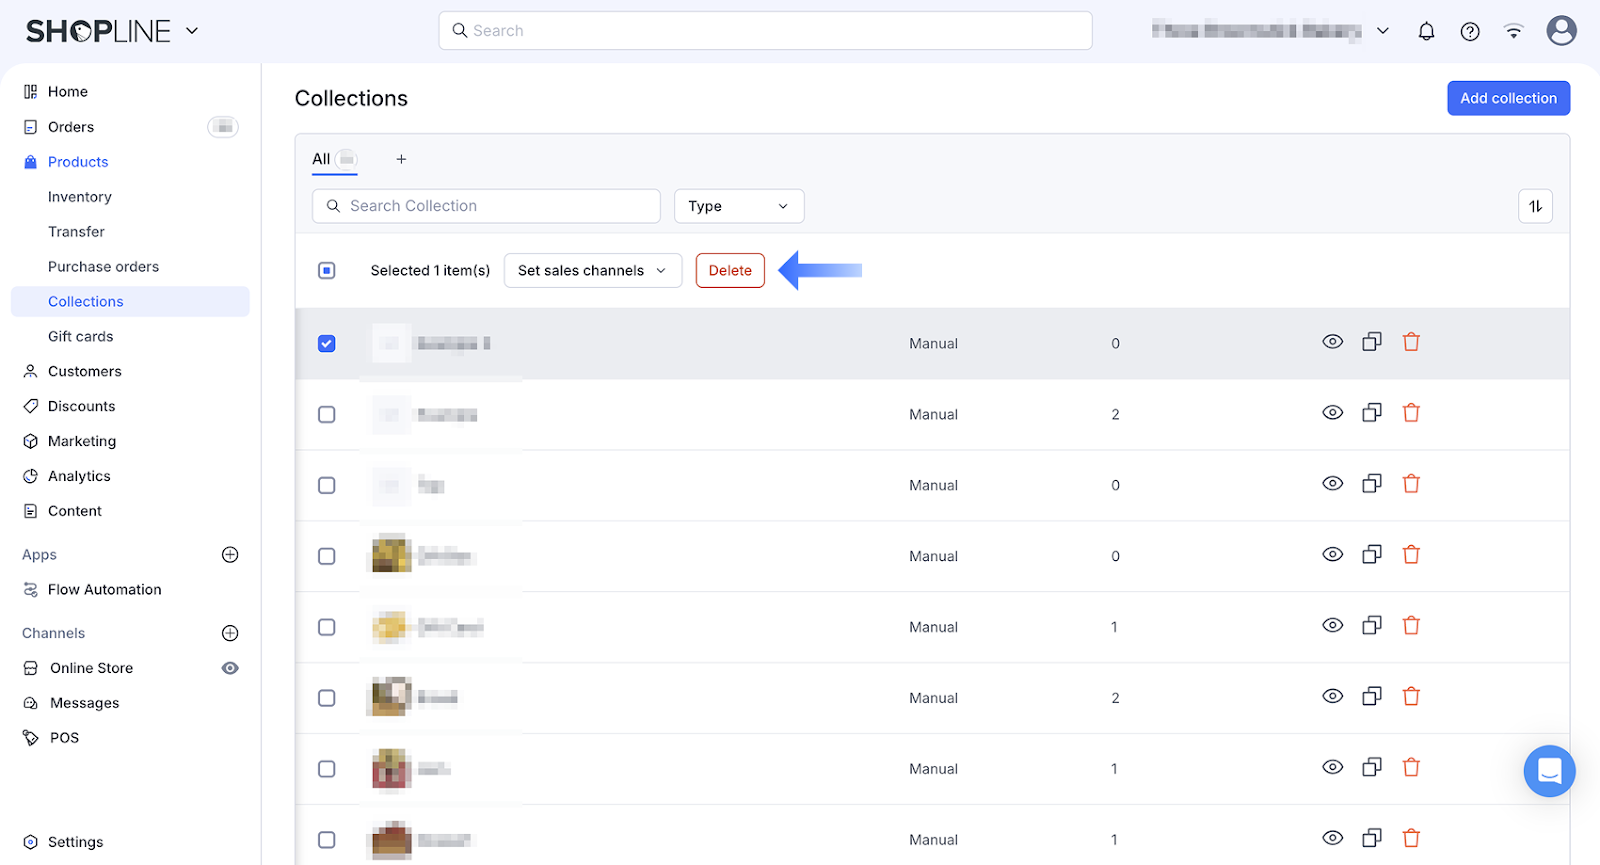Click the user account avatar icon

point(1561,31)
